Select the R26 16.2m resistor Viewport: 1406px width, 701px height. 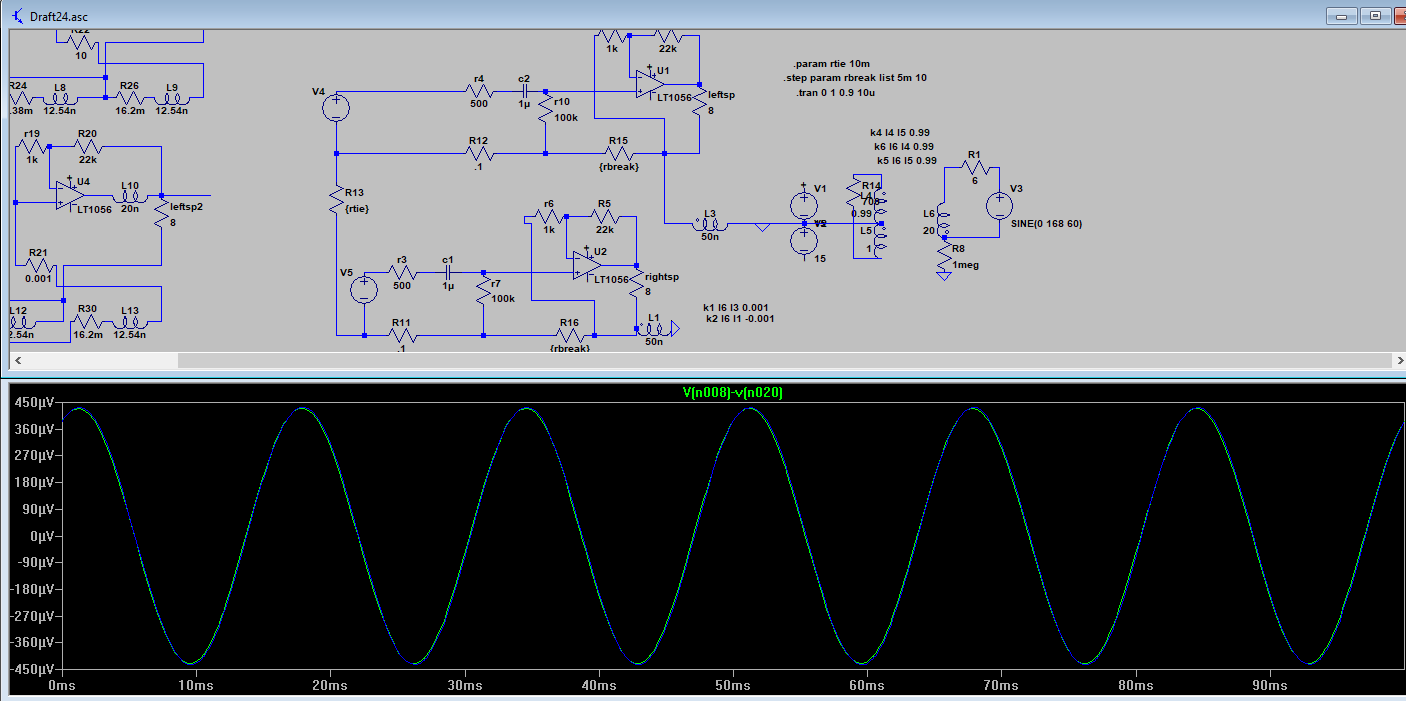click(129, 98)
